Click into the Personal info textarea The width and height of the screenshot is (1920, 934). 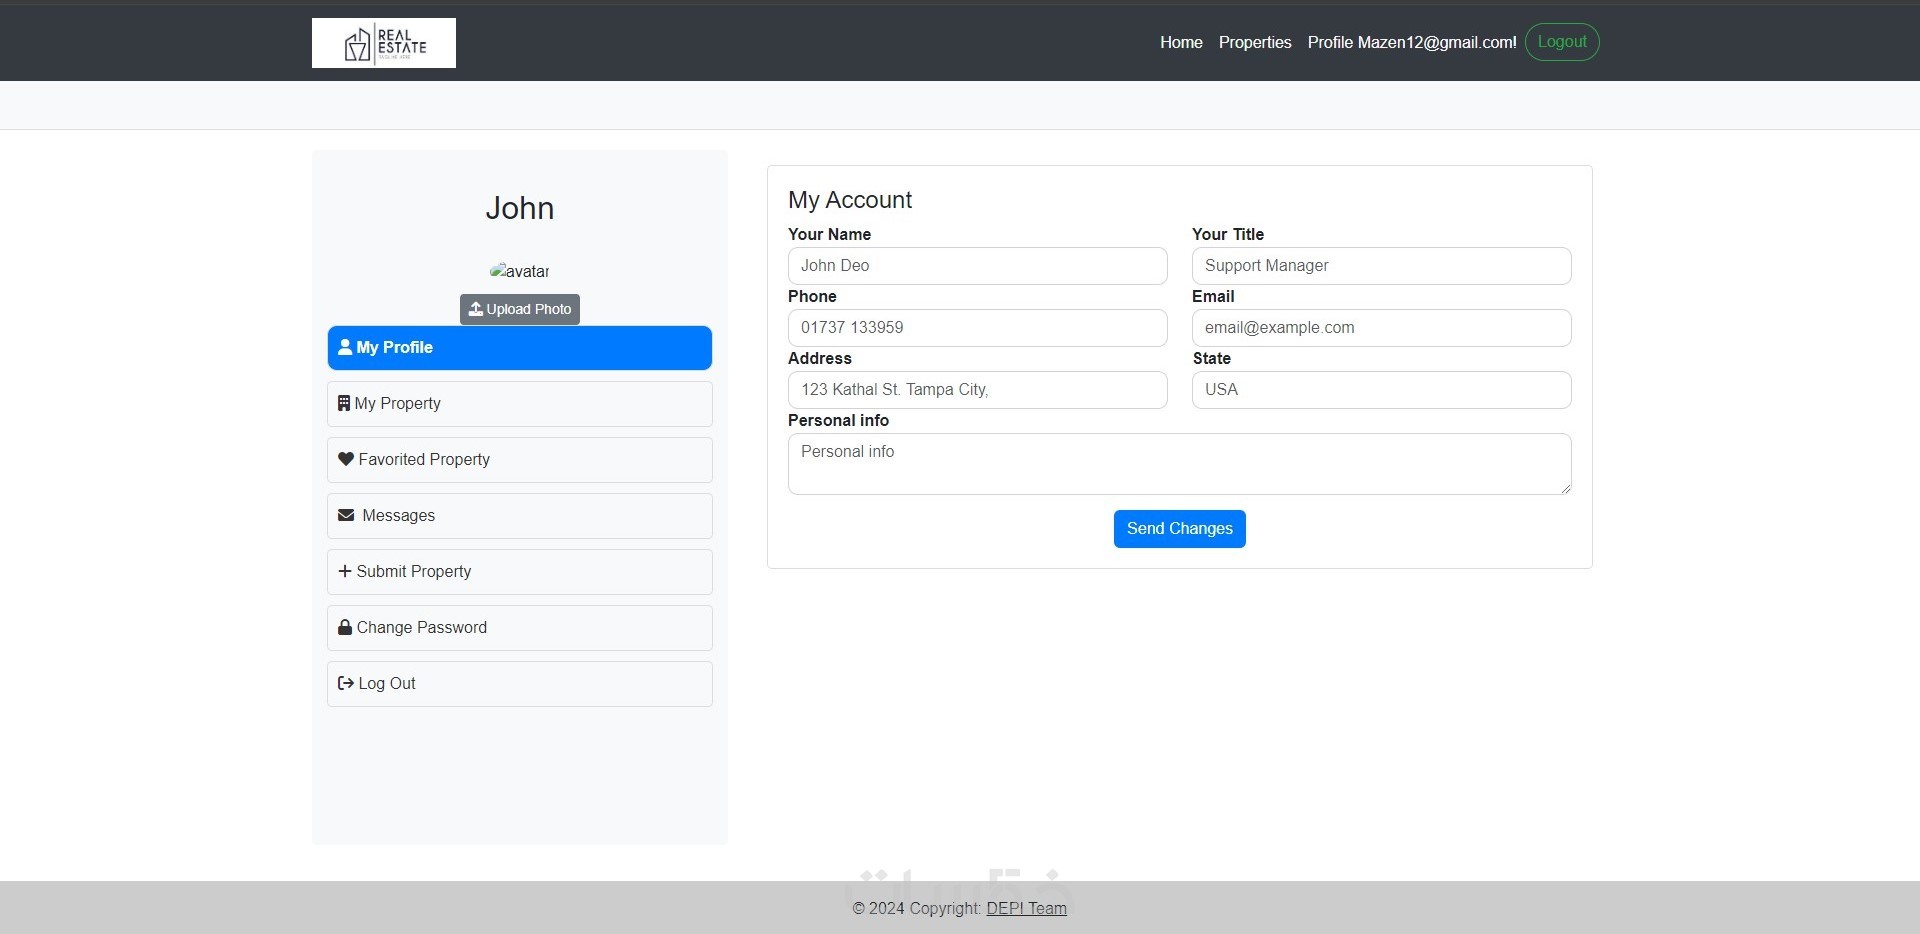[x=1180, y=464]
